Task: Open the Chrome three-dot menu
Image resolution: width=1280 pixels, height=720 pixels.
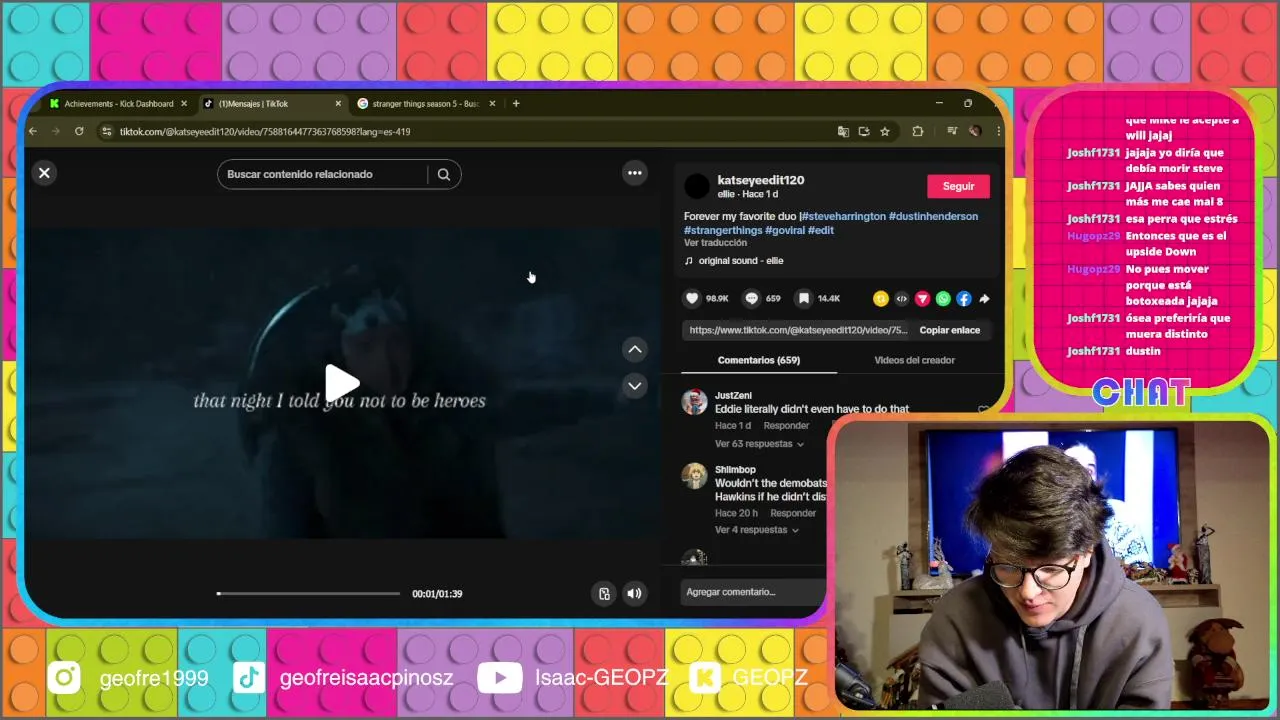Action: point(997,131)
